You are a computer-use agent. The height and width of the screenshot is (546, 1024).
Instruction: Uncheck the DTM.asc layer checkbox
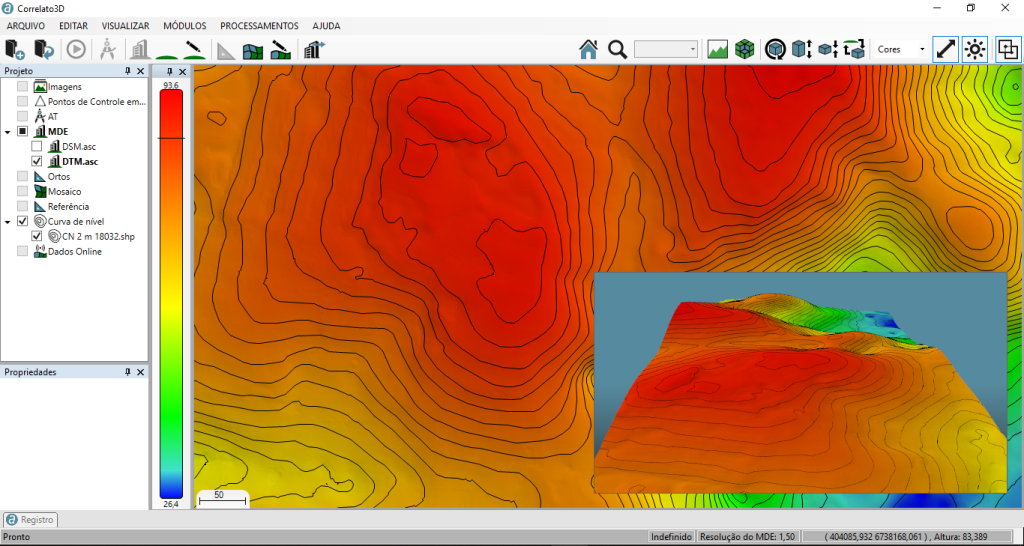[37, 161]
